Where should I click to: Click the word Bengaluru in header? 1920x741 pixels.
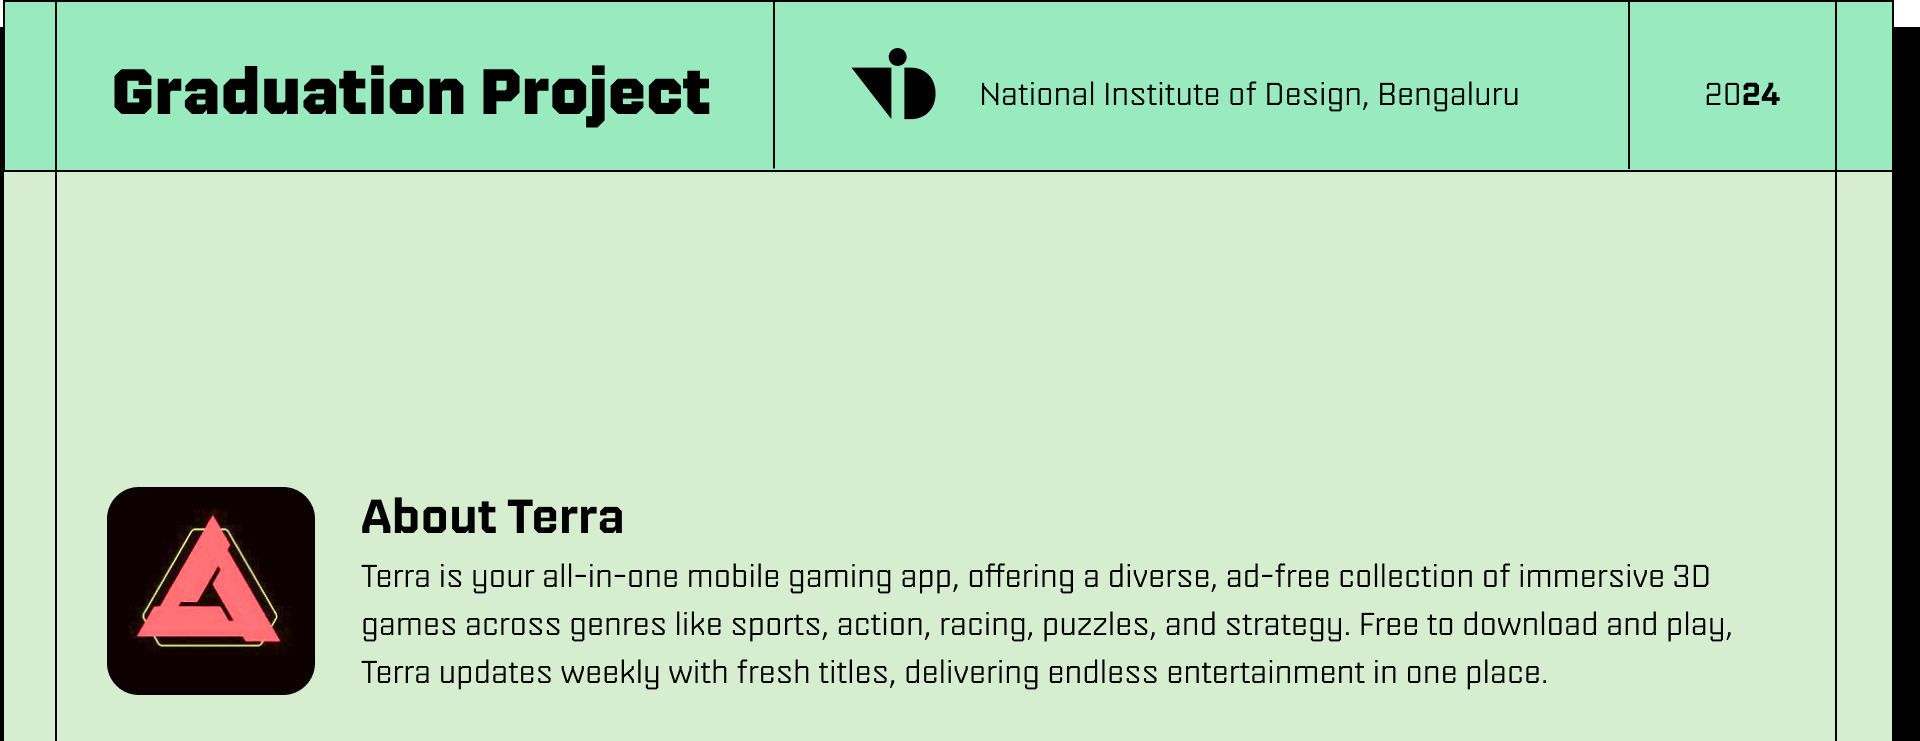click(x=1448, y=95)
